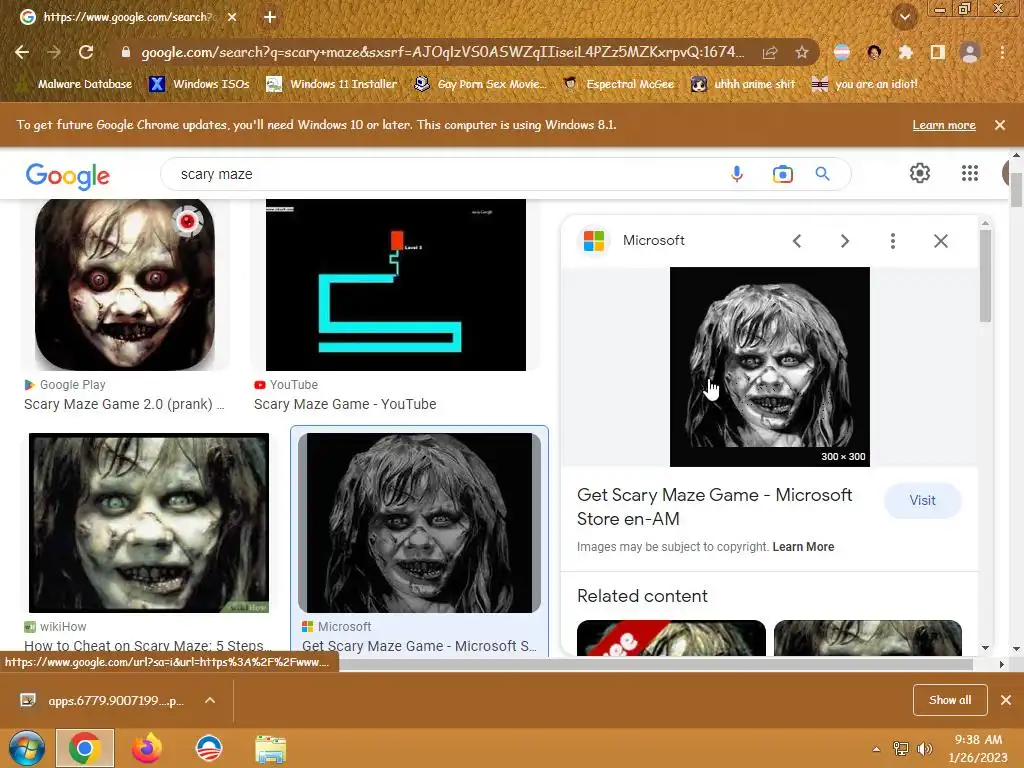Show hidden system tray icons
Screen dimensions: 1024x768
876,749
